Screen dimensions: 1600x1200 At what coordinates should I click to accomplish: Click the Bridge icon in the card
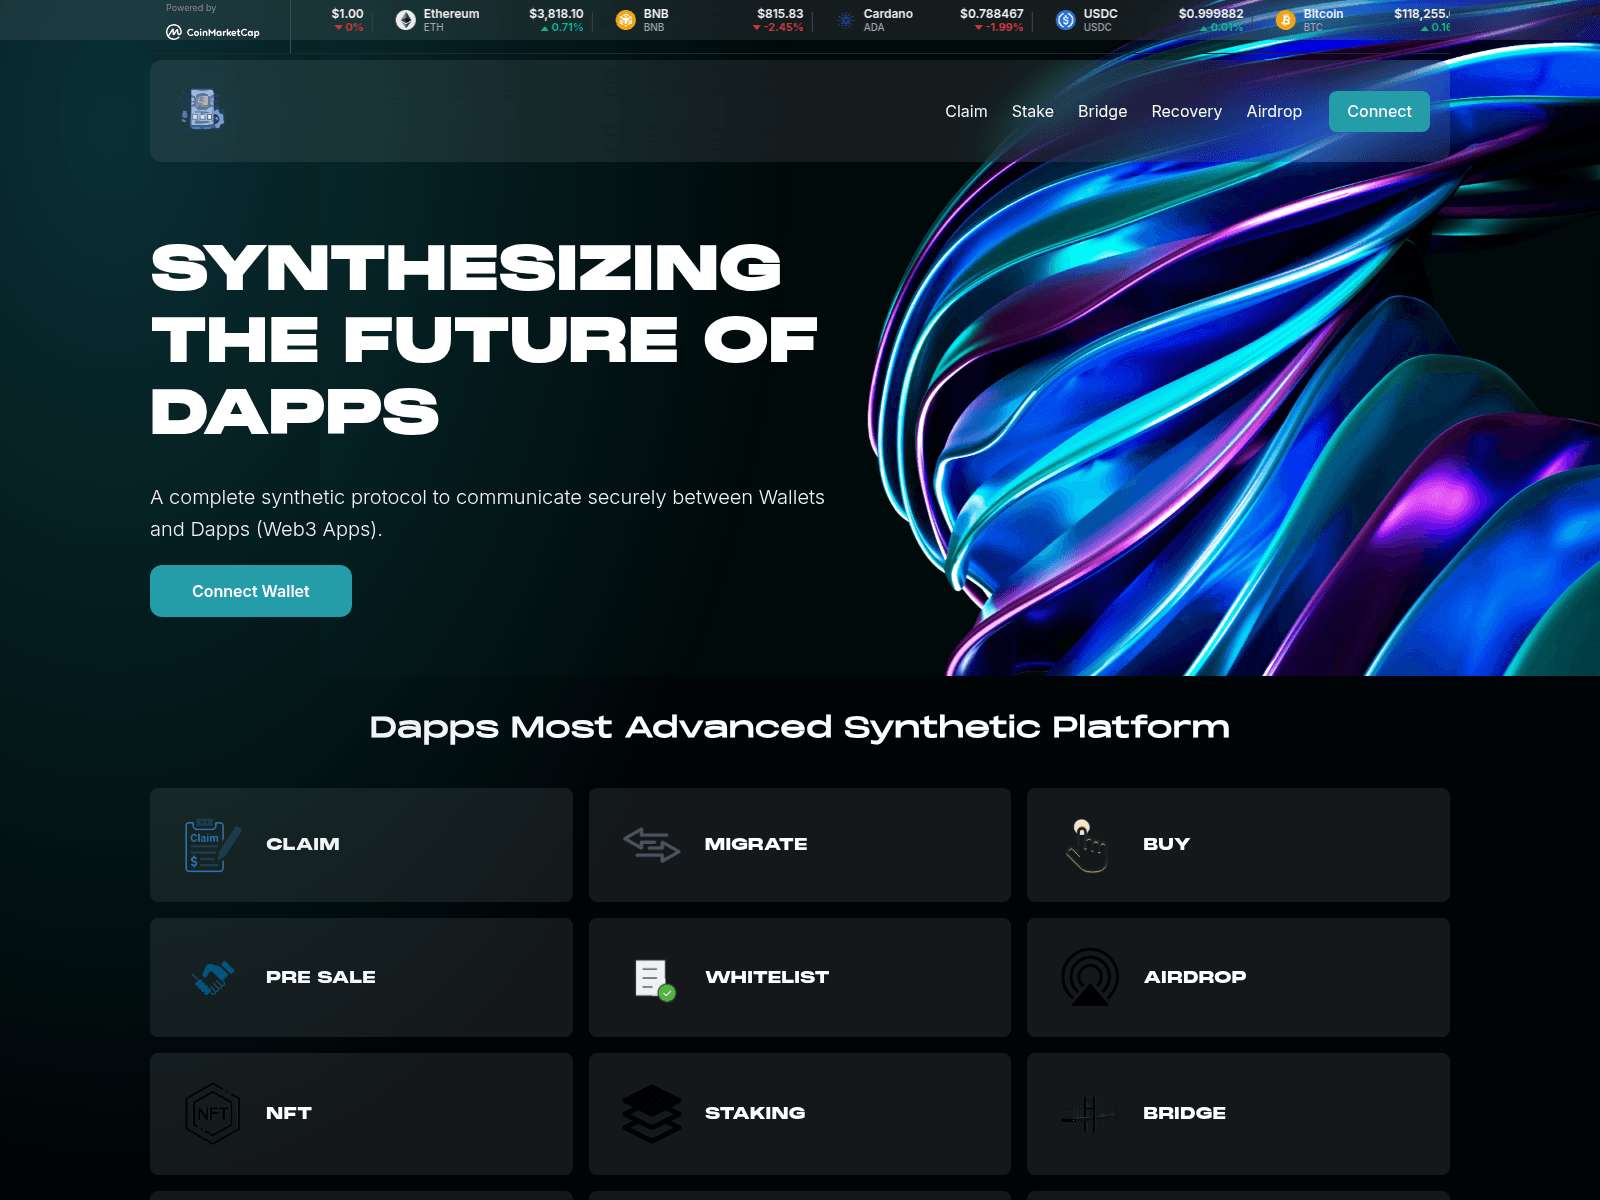1088,1113
